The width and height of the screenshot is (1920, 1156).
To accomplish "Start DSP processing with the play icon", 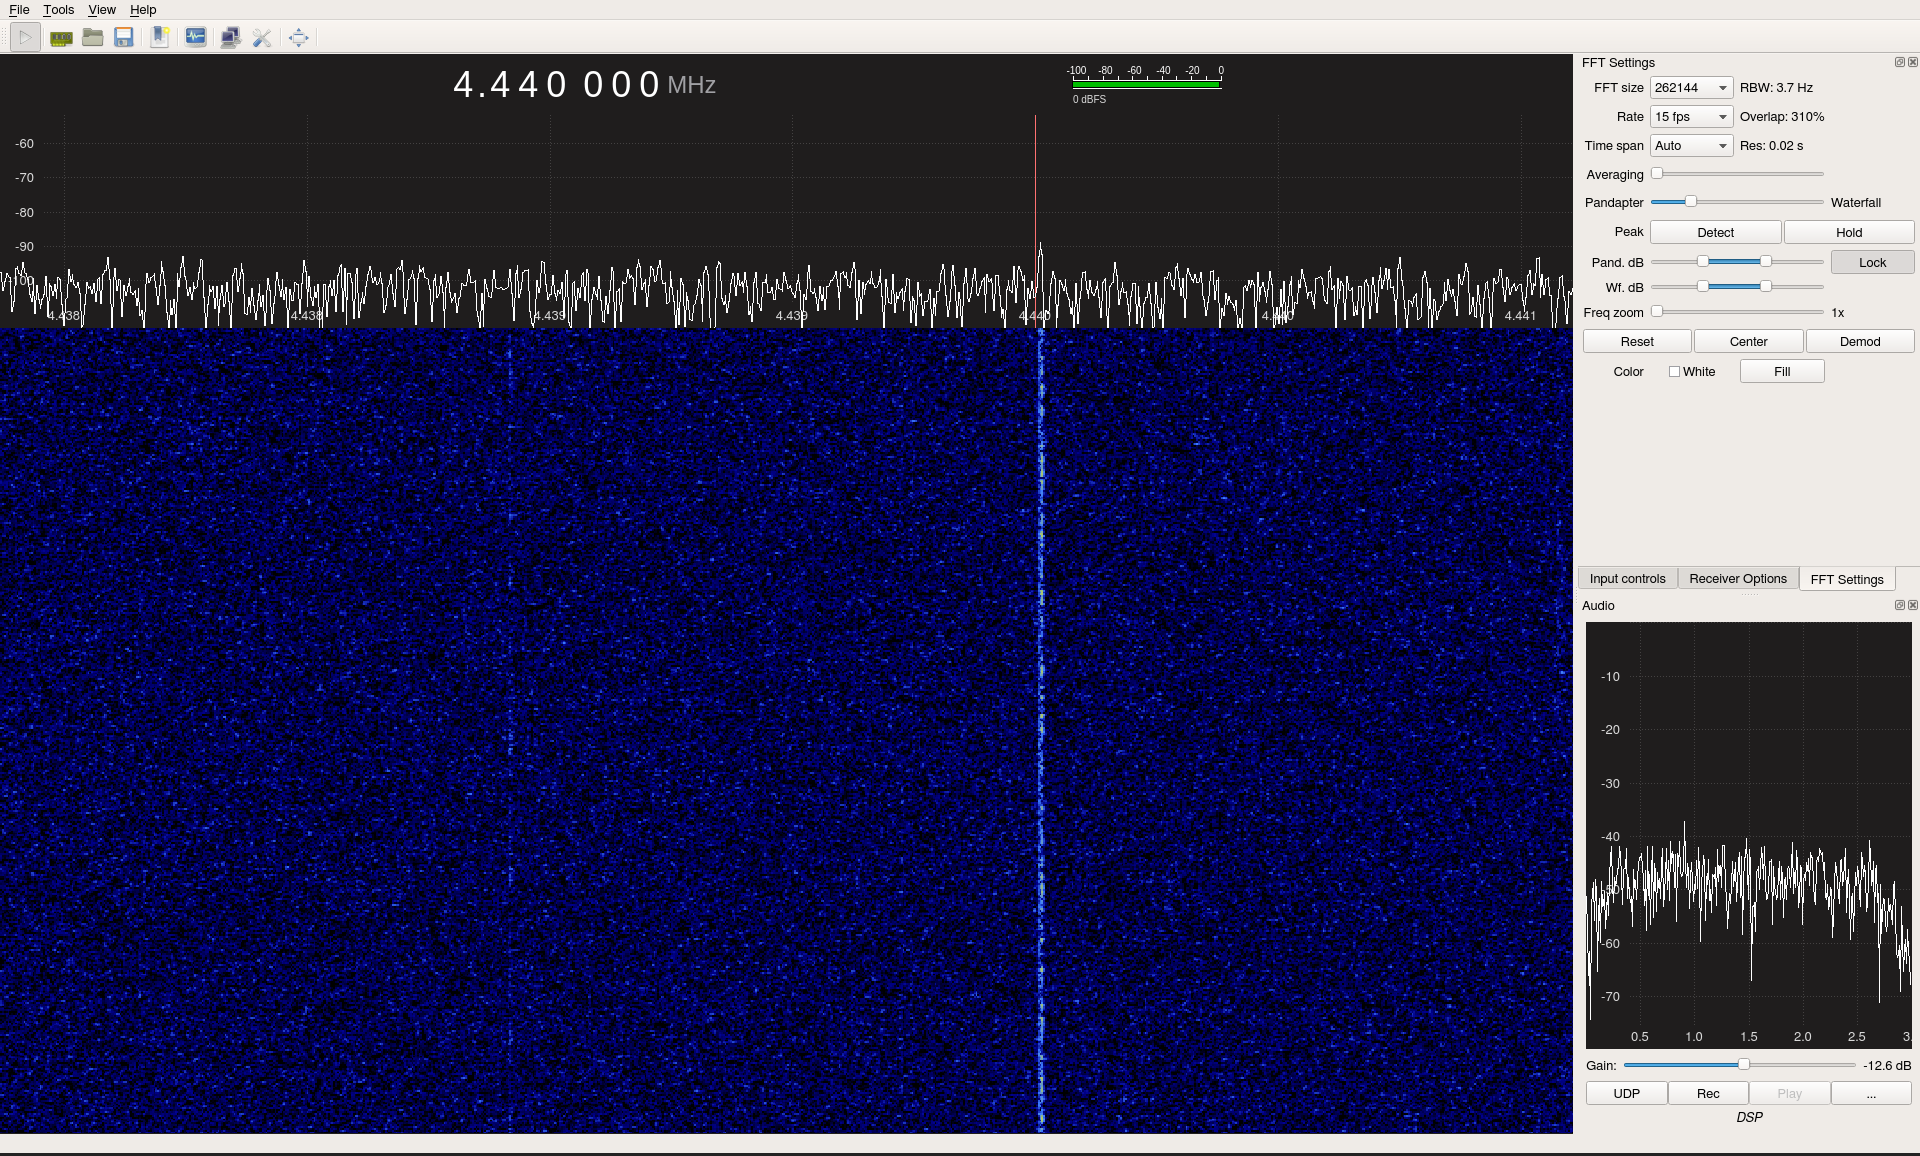I will click(x=25, y=38).
